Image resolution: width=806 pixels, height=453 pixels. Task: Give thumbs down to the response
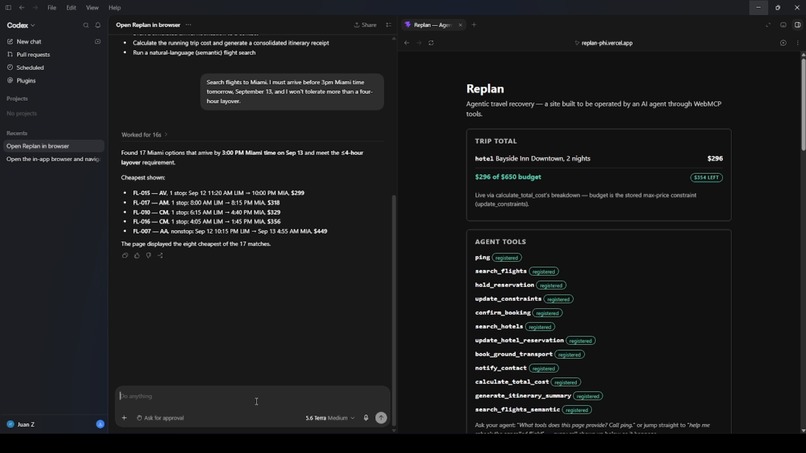(149, 255)
